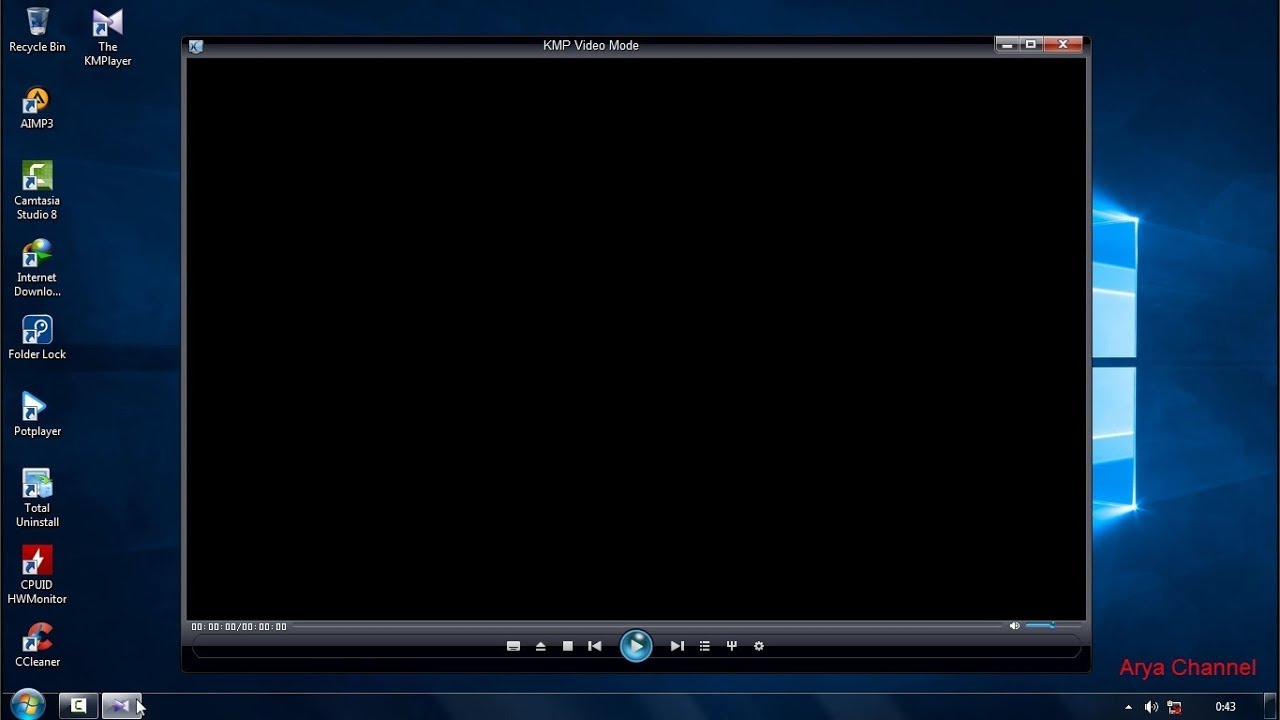This screenshot has height=720, width=1280.
Task: Select the Recycle Bin desktop icon
Action: point(37,30)
